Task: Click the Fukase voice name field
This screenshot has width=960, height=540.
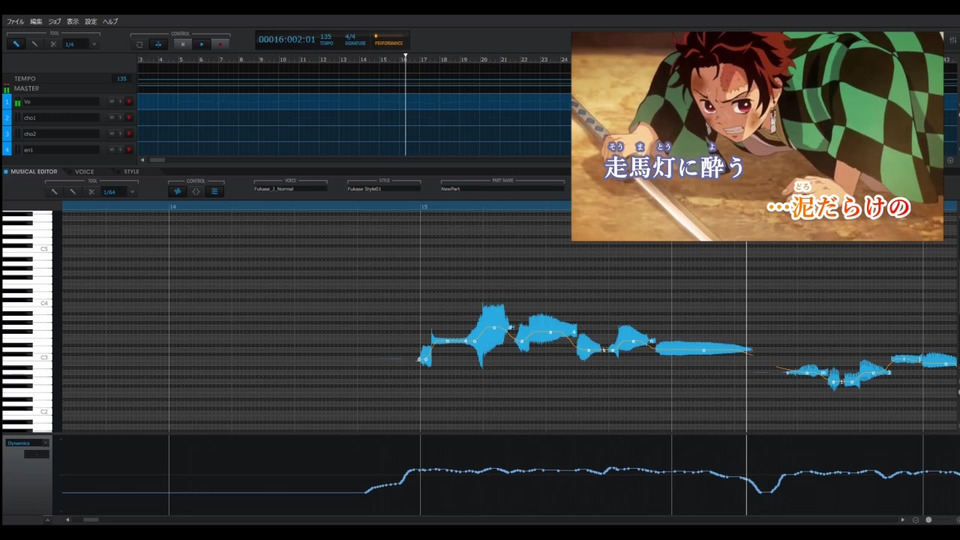Action: (290, 189)
